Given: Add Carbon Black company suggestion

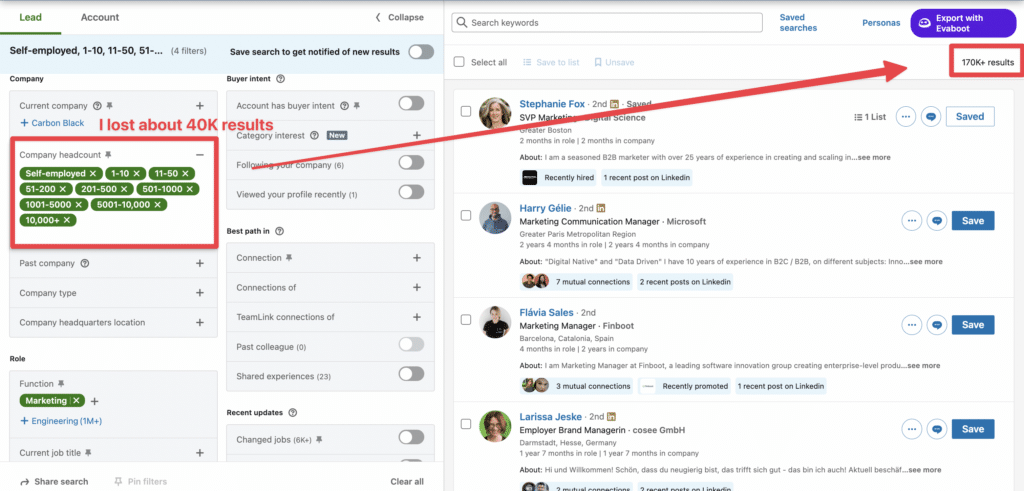Looking at the screenshot, I should point(52,123).
